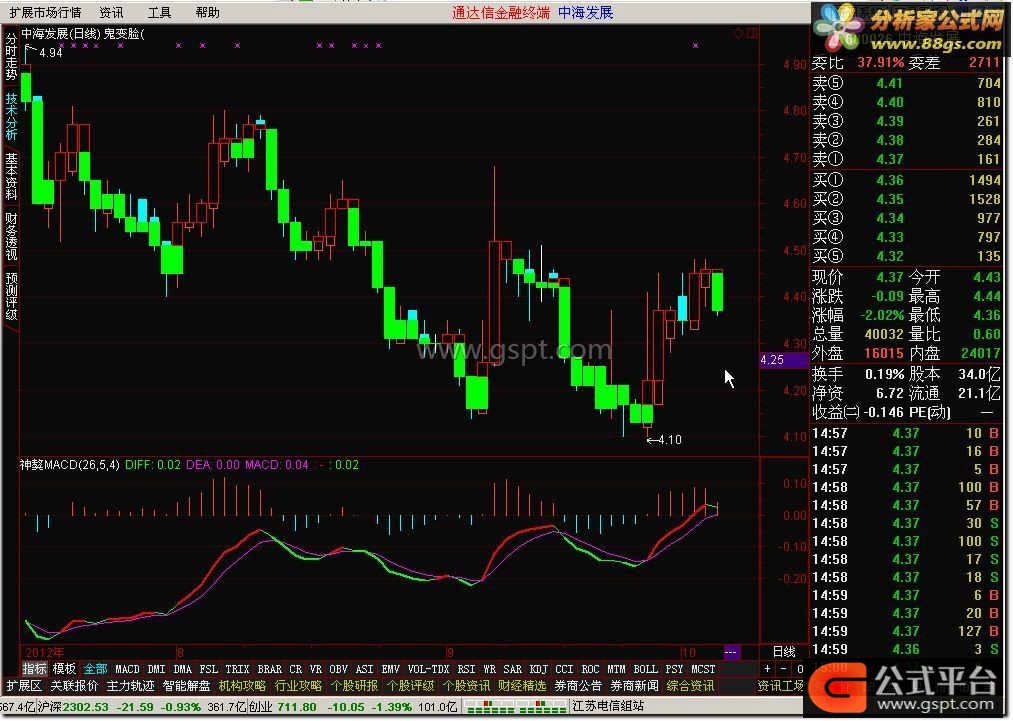
Task: Click the 神獒MACD(26,5,4) indicator label
Action: tap(70, 465)
